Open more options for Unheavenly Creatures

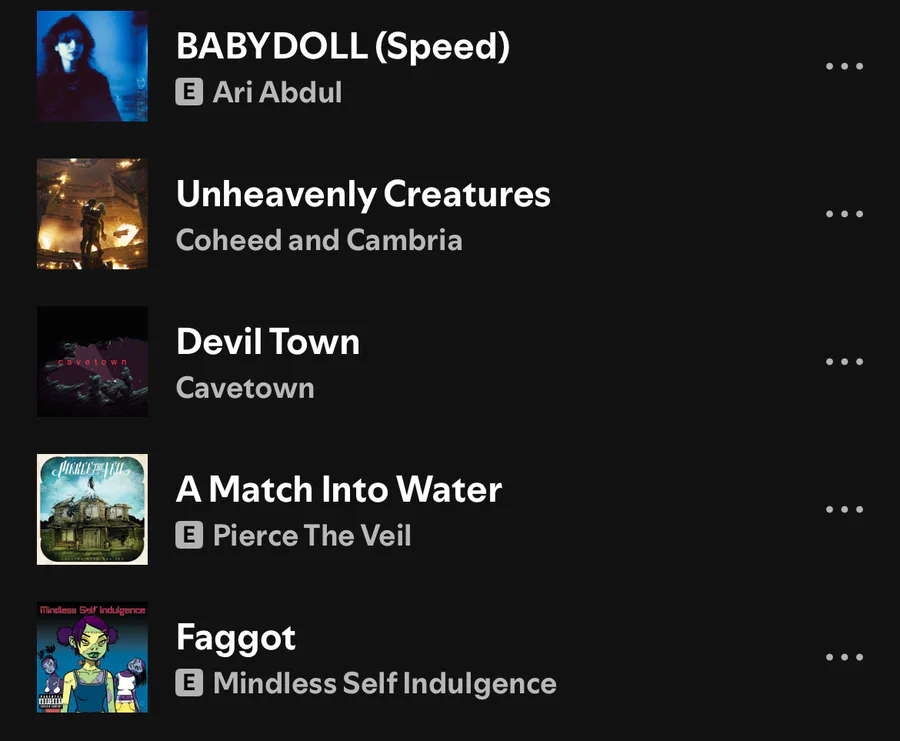844,214
